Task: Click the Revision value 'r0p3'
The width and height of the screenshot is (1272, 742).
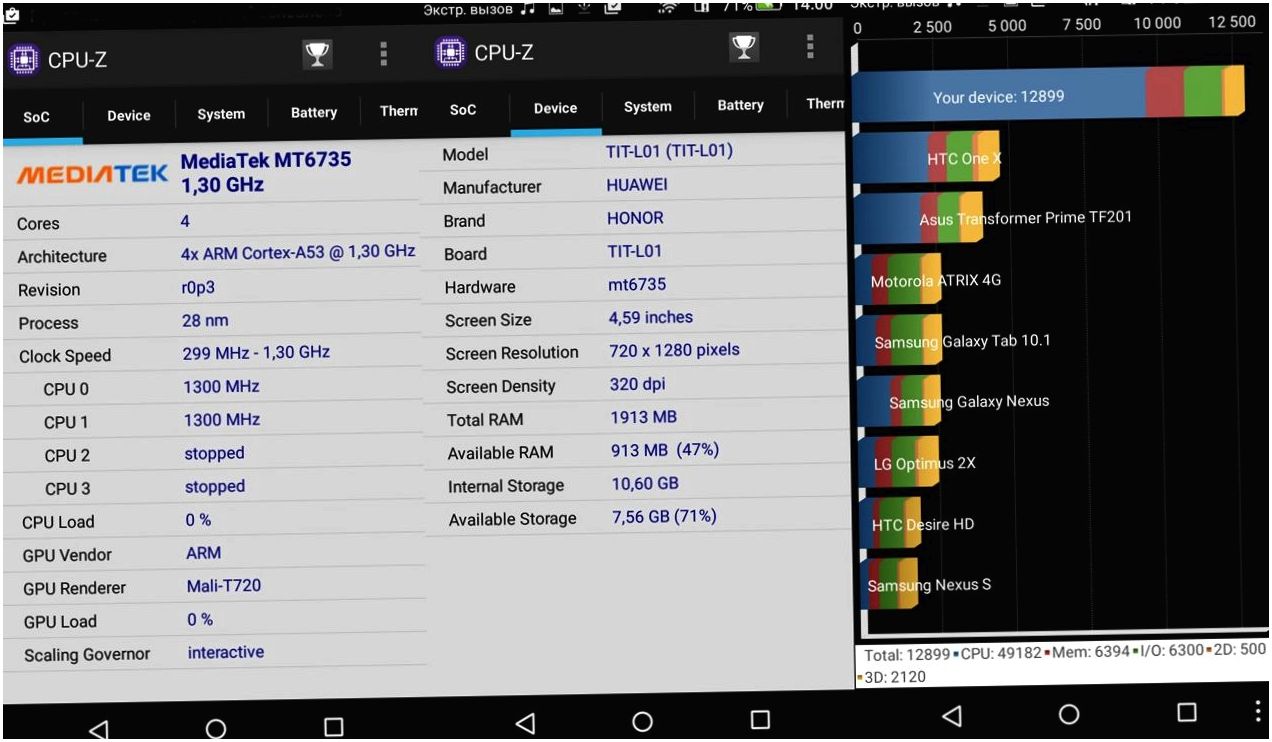Action: click(198, 287)
